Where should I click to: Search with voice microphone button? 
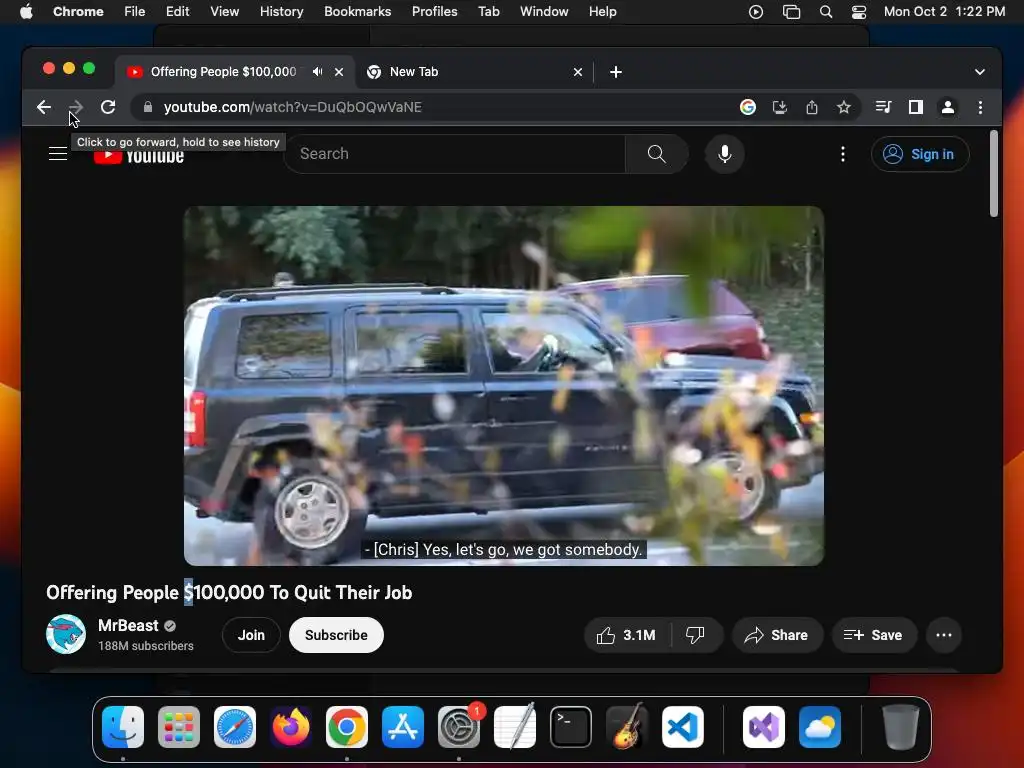click(x=724, y=154)
